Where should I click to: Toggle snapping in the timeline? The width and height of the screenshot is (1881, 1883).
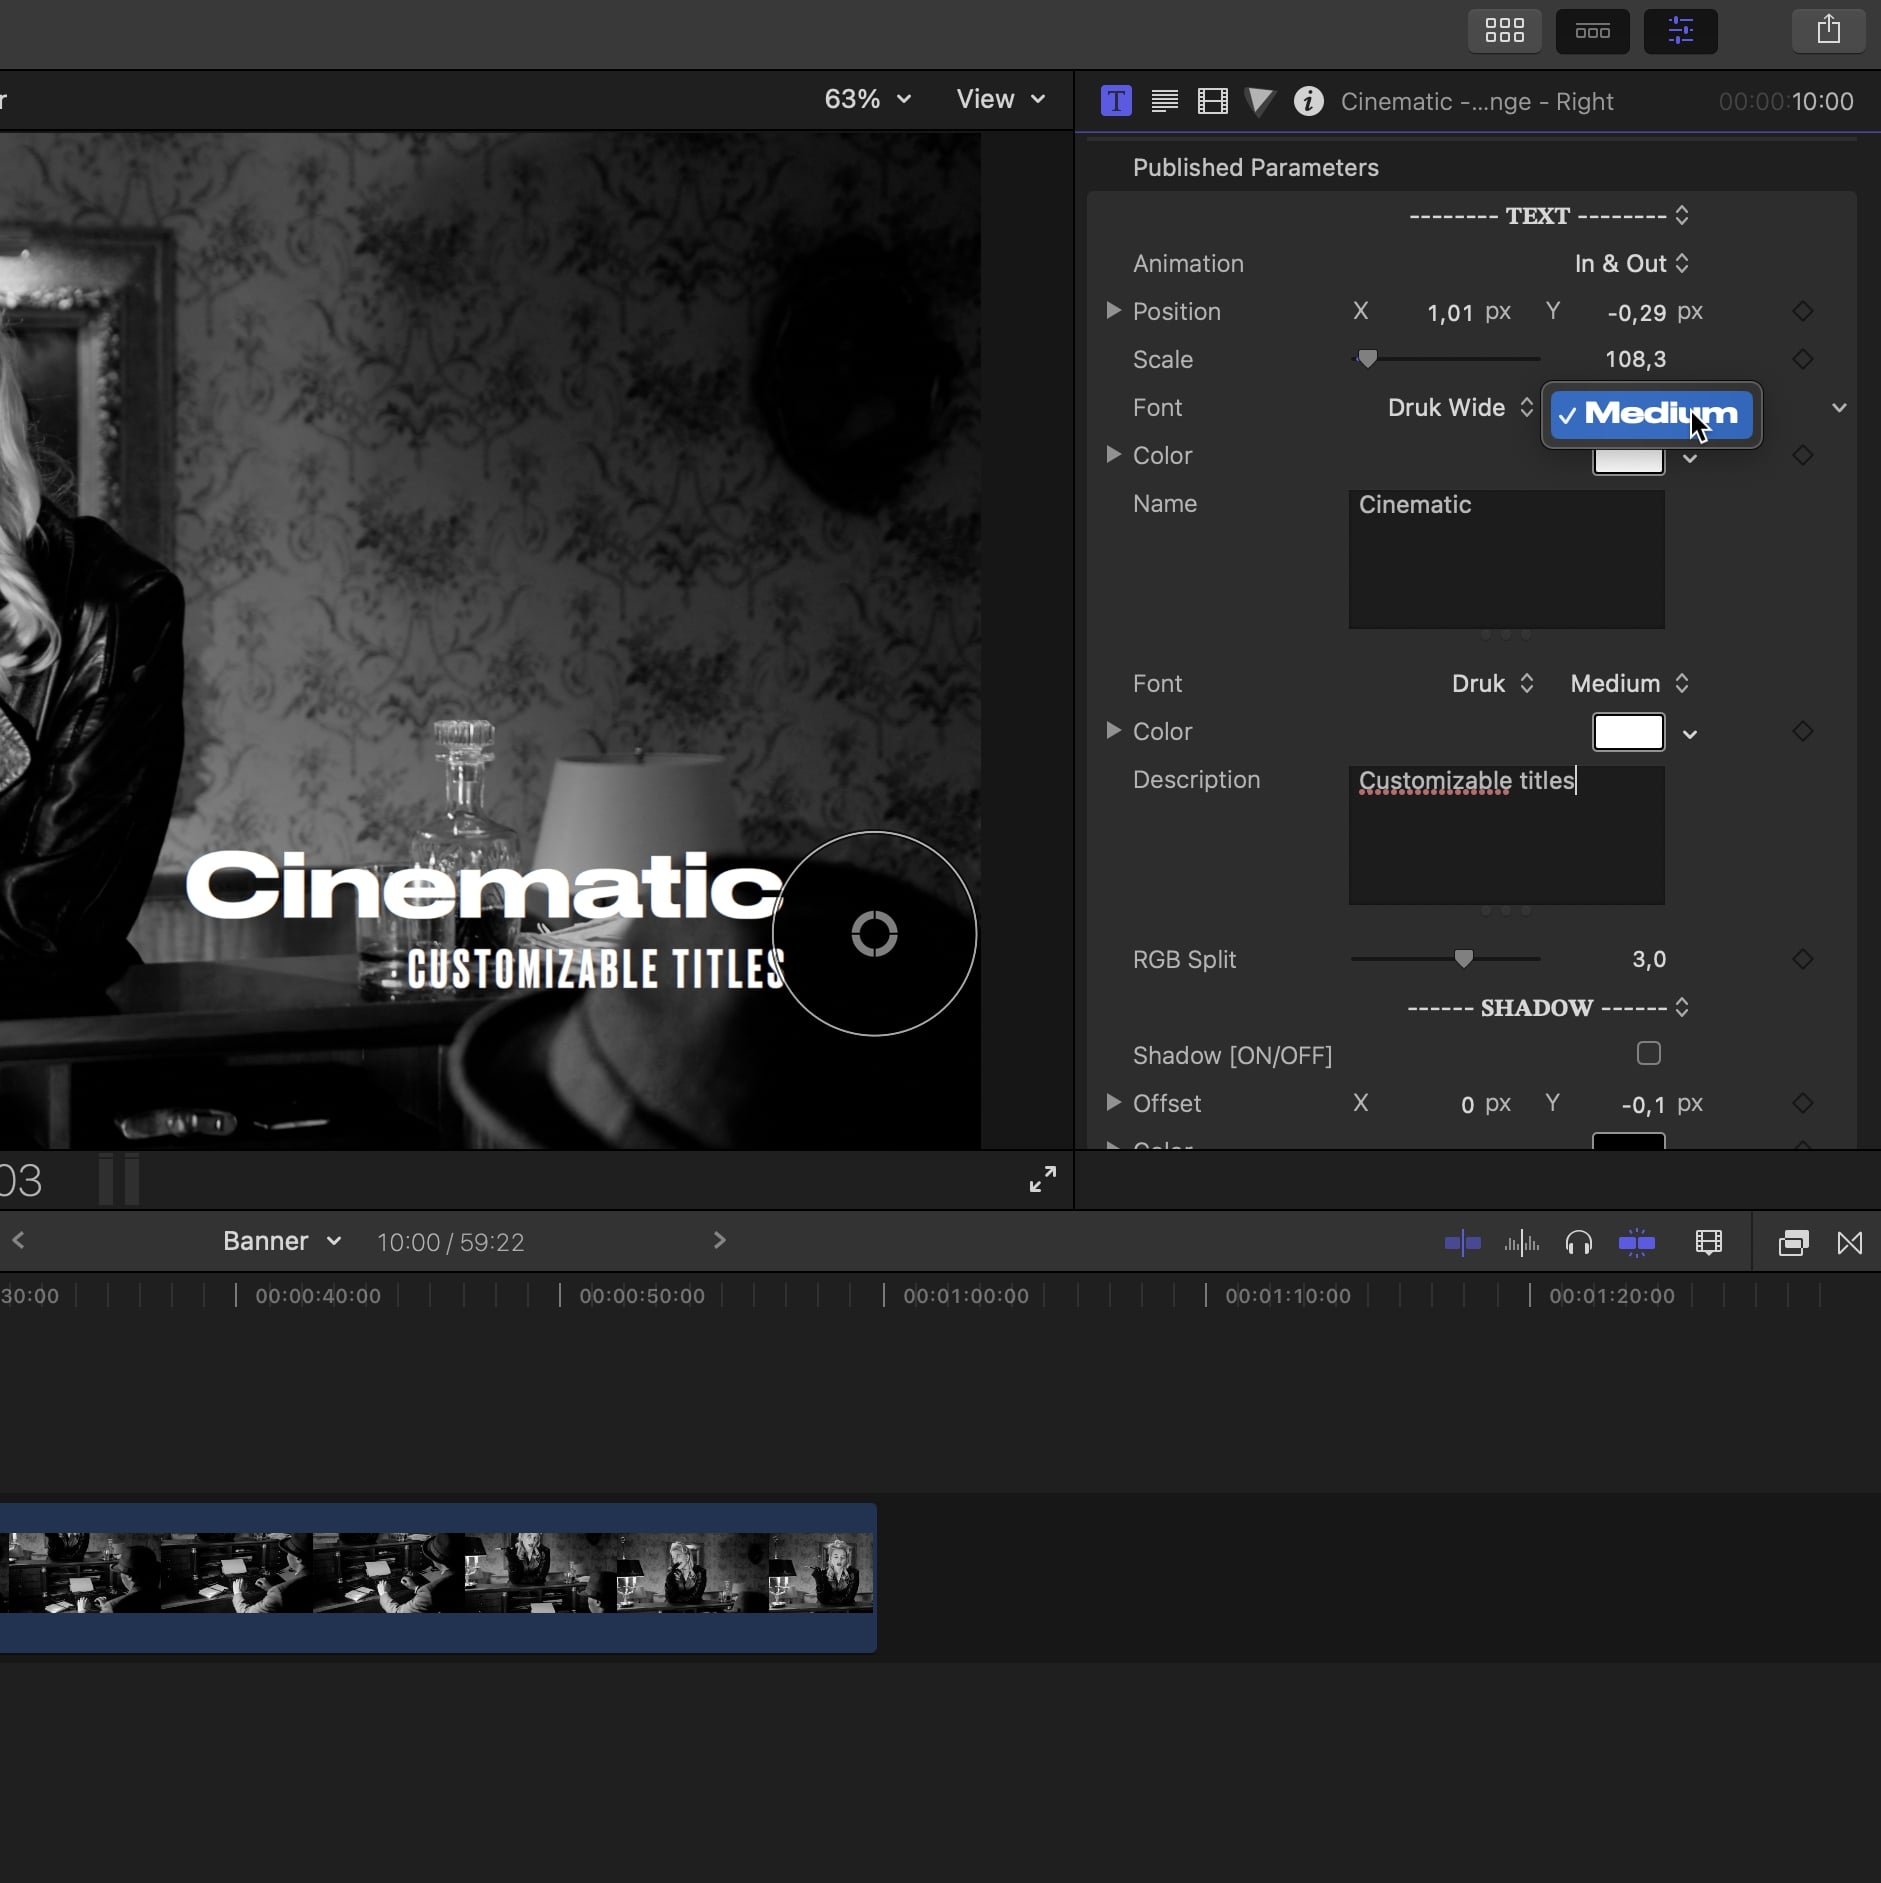click(1636, 1243)
